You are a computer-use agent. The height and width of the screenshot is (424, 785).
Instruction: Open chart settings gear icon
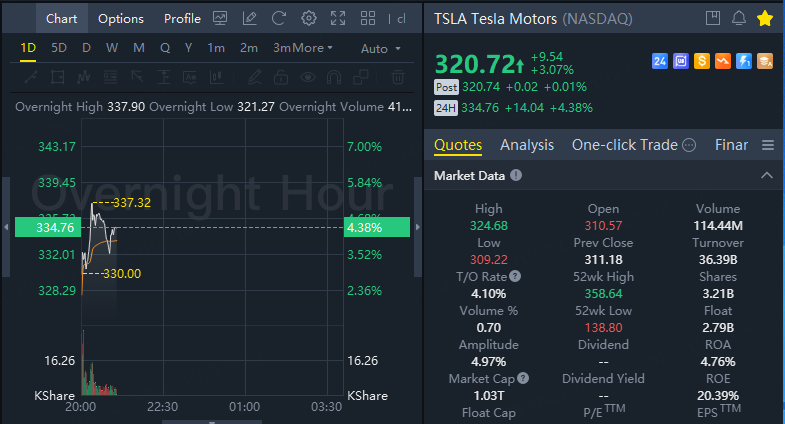click(308, 19)
